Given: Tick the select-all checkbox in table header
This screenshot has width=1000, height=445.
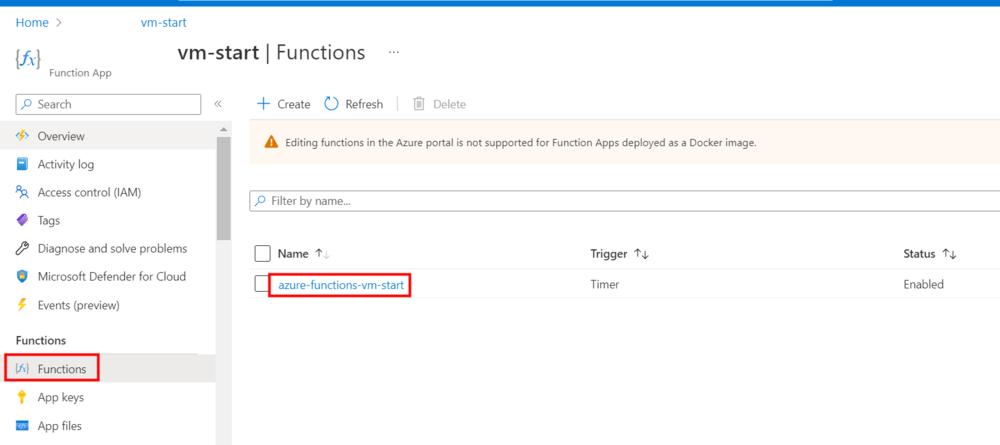Looking at the screenshot, I should [x=262, y=254].
